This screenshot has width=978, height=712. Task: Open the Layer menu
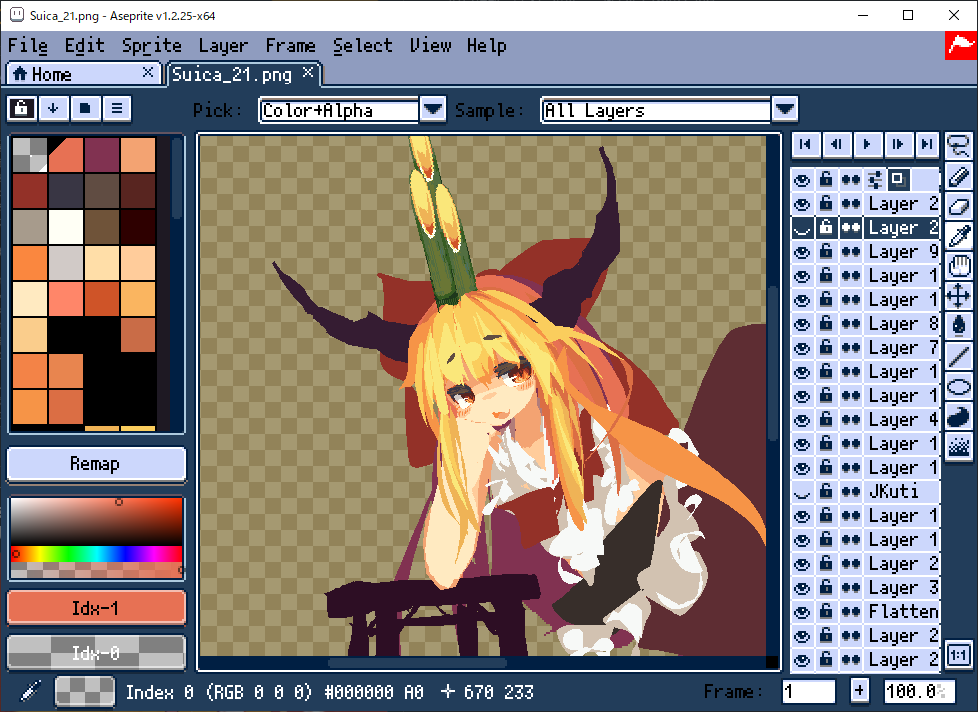(x=223, y=46)
